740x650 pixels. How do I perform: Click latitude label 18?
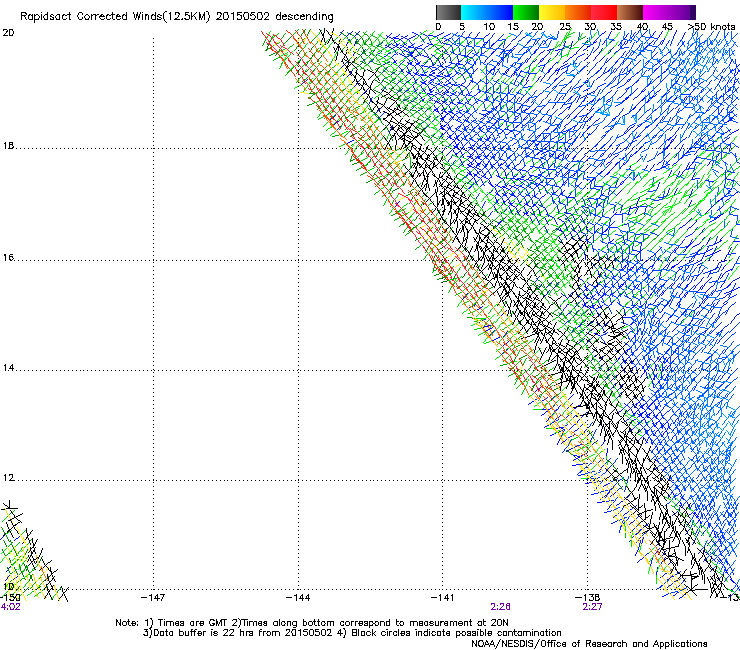pos(8,146)
